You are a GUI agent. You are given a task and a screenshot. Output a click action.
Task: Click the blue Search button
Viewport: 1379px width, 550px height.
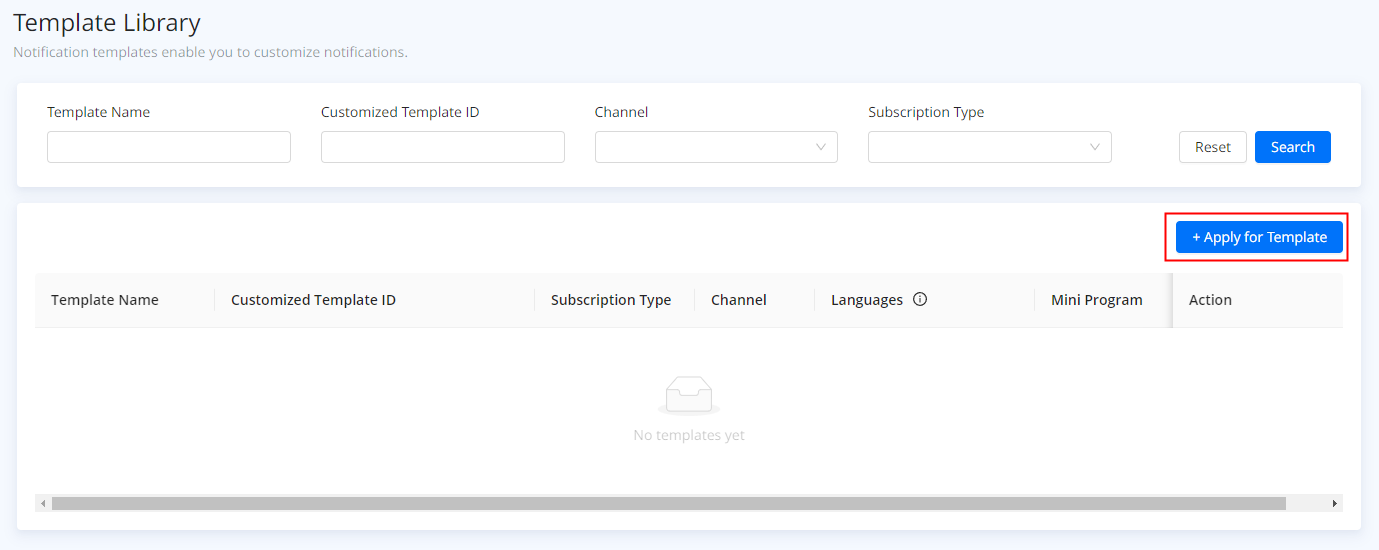pyautogui.click(x=1292, y=147)
